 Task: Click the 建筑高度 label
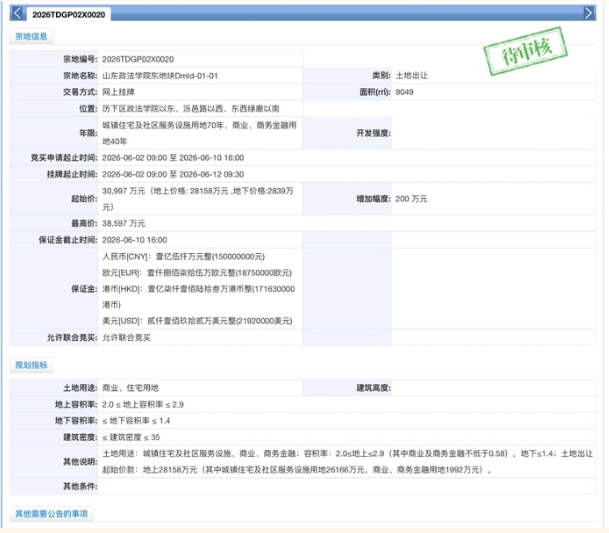[373, 388]
